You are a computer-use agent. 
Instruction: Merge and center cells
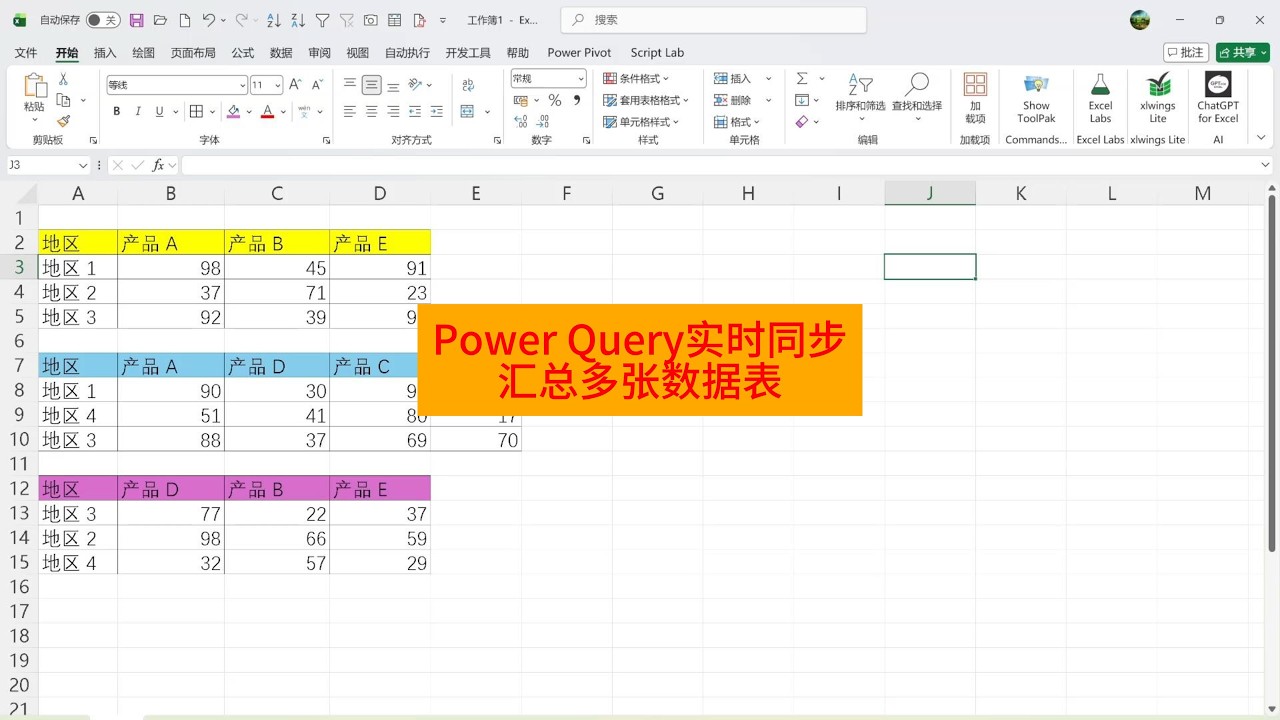click(467, 111)
